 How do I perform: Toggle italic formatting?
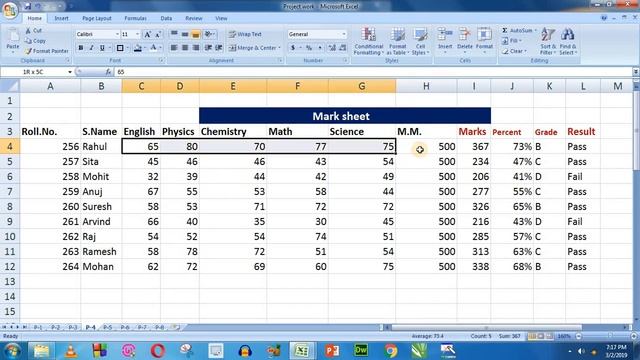[91, 48]
